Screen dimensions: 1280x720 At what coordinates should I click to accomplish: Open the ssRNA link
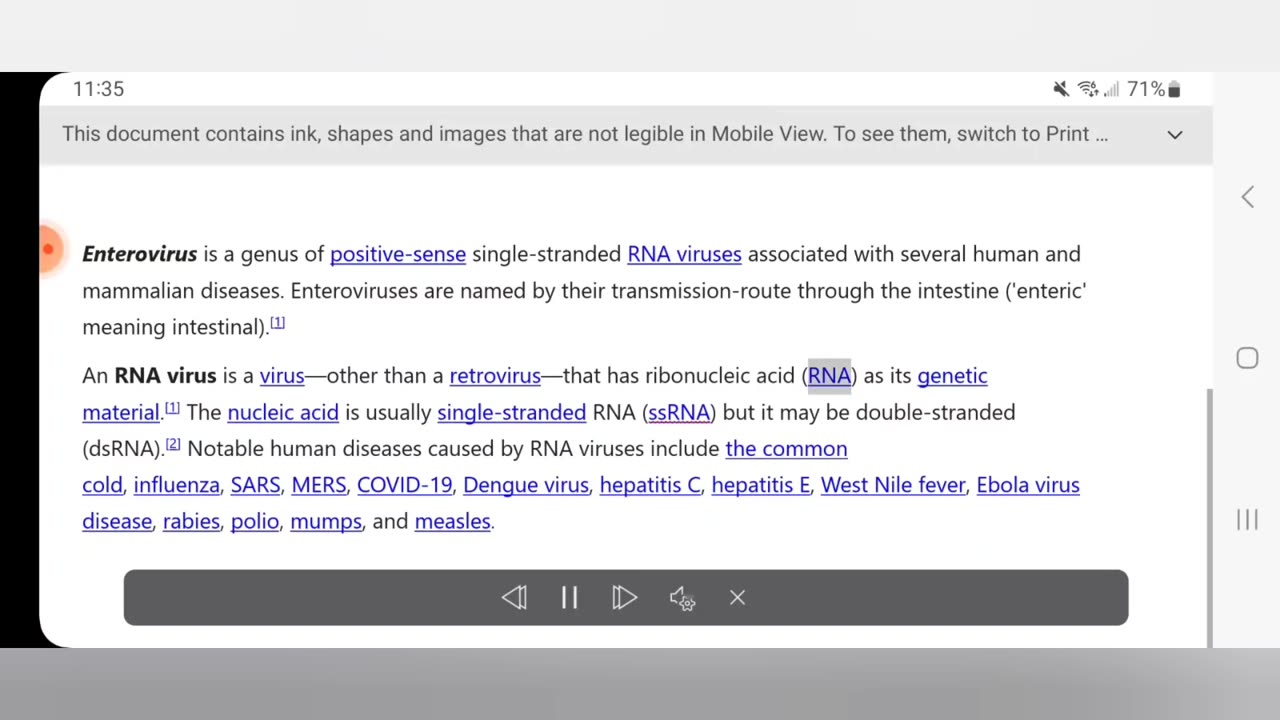tap(679, 412)
